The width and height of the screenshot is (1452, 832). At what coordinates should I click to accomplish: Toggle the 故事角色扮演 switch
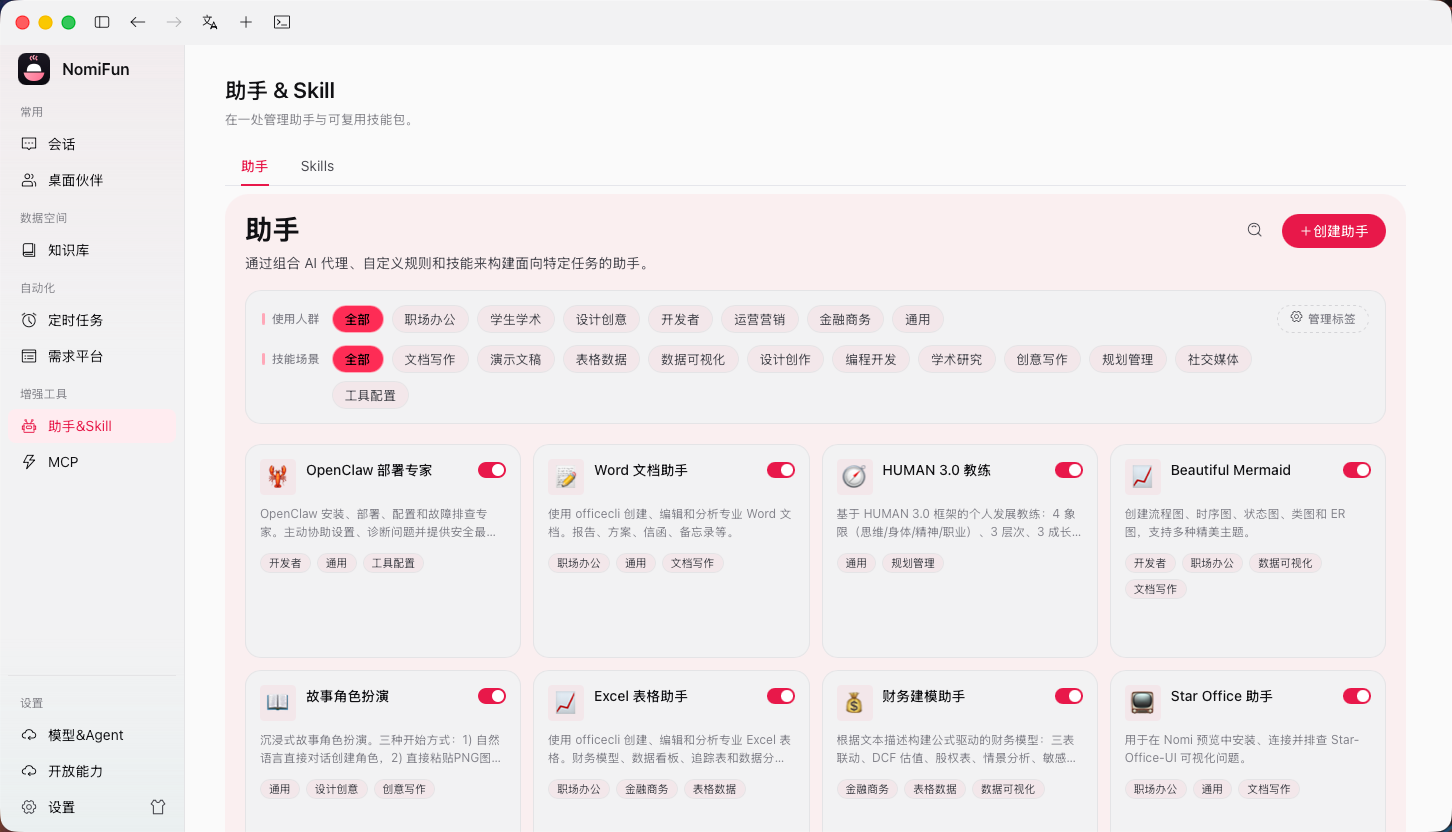pyautogui.click(x=492, y=696)
